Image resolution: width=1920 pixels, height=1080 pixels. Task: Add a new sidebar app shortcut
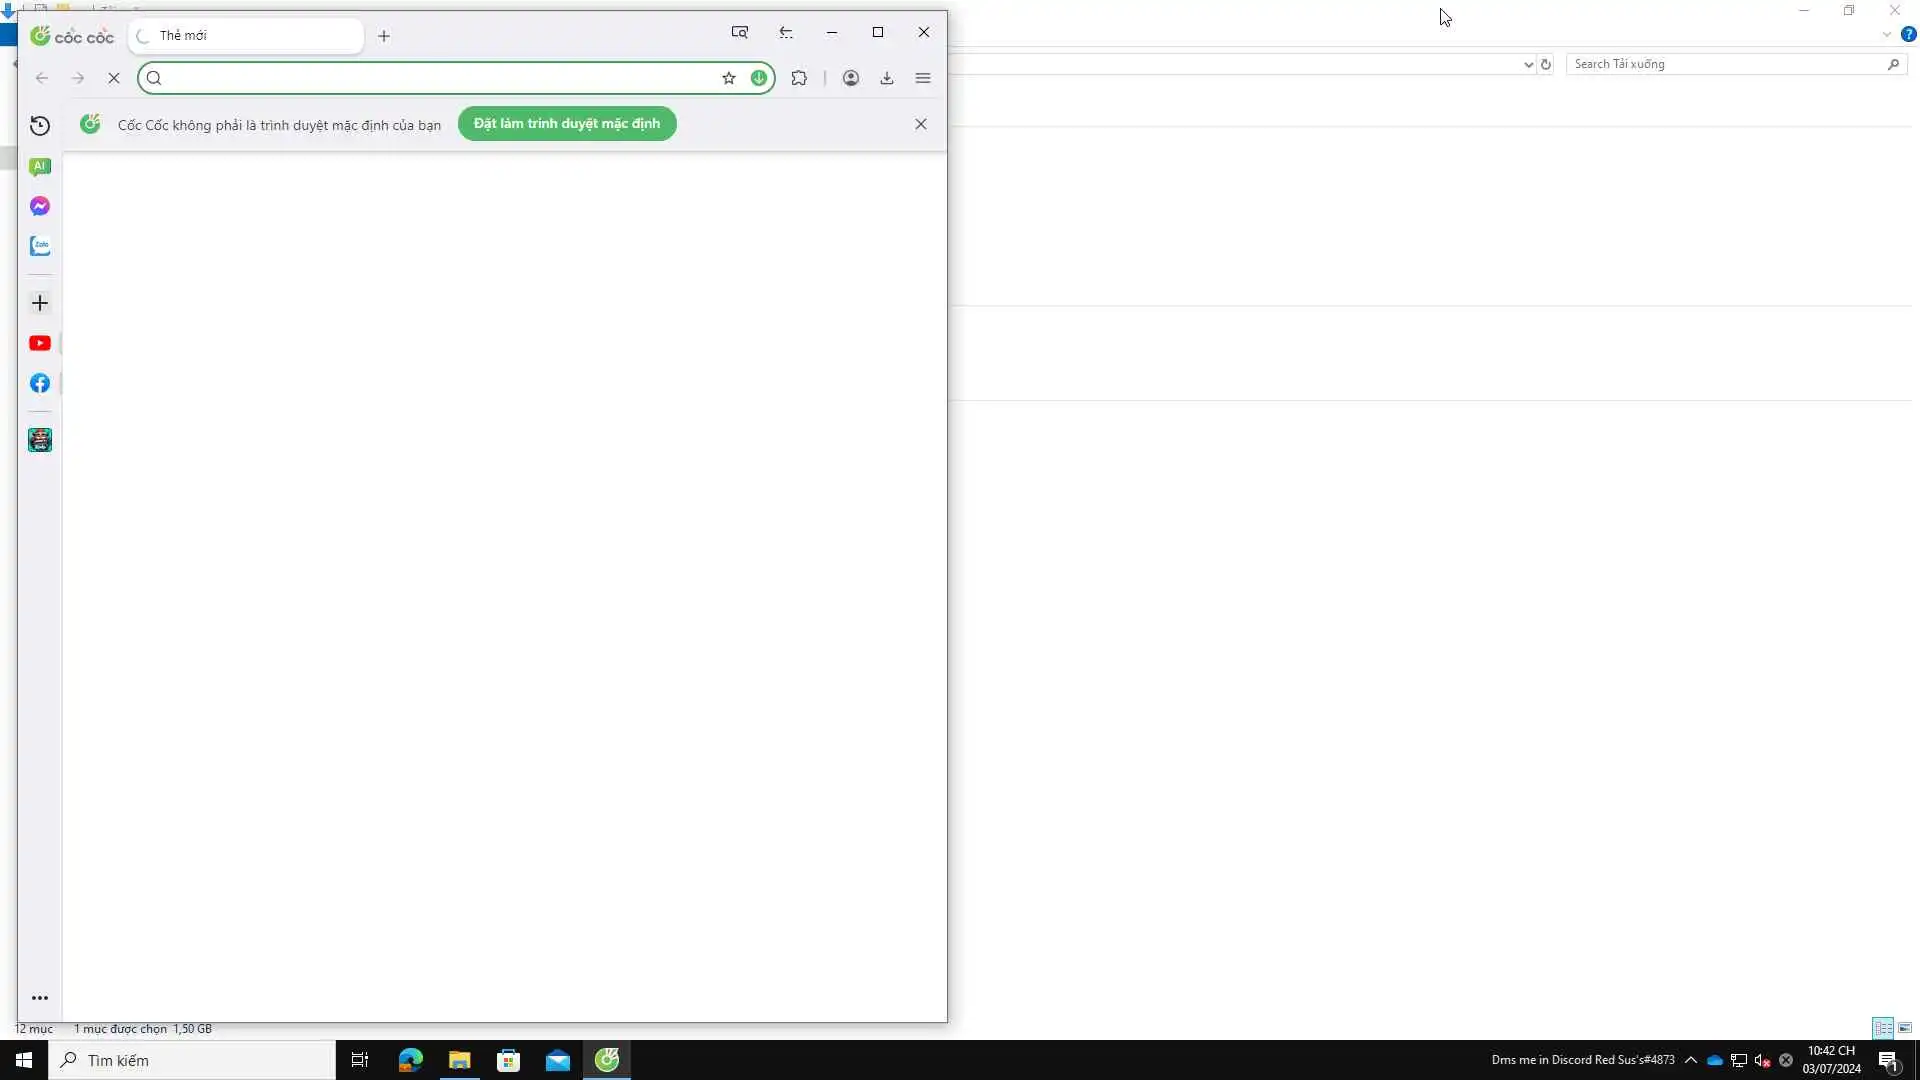(40, 303)
